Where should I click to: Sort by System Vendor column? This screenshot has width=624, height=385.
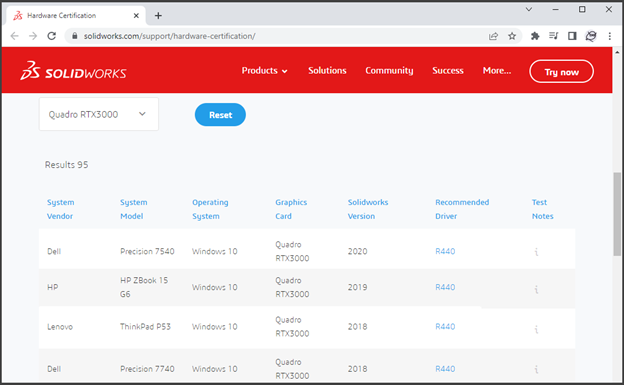pos(60,209)
